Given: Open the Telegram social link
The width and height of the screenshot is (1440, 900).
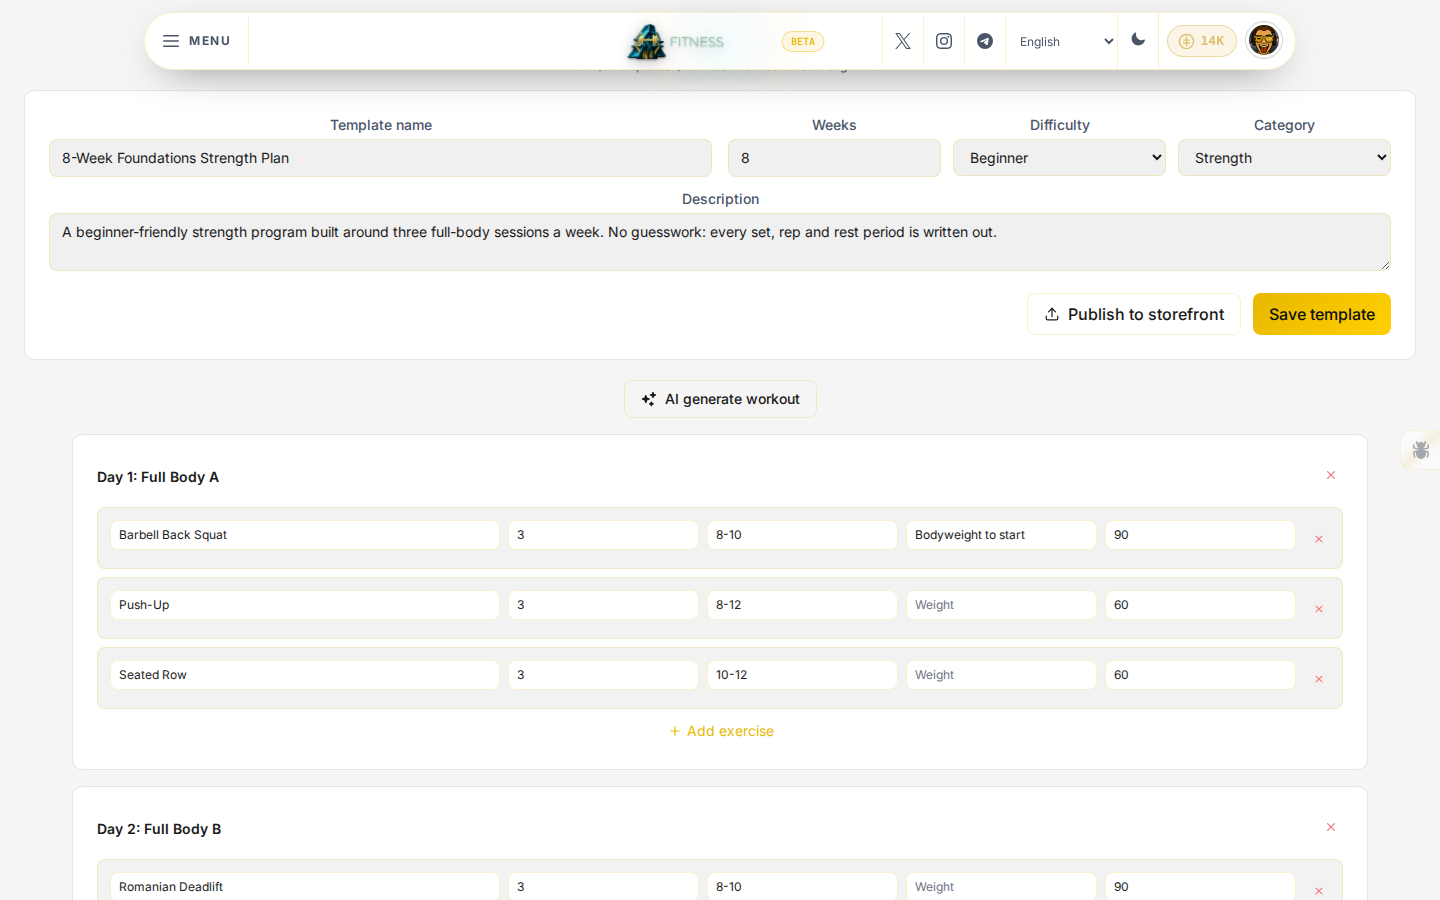Looking at the screenshot, I should click(985, 41).
